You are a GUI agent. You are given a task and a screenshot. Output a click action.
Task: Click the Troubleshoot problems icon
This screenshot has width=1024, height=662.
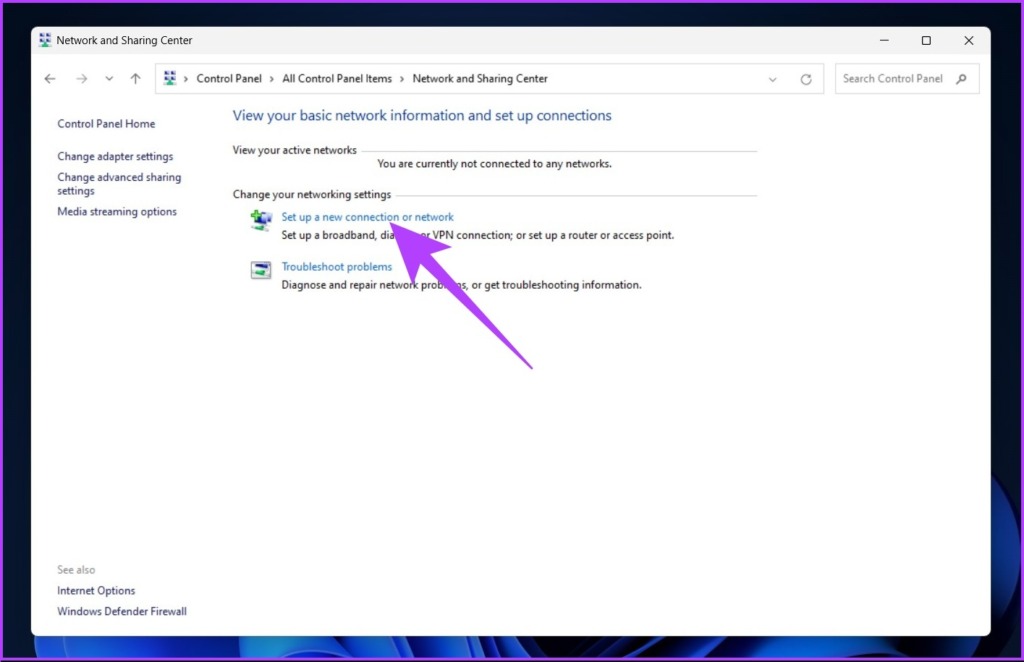coord(261,270)
